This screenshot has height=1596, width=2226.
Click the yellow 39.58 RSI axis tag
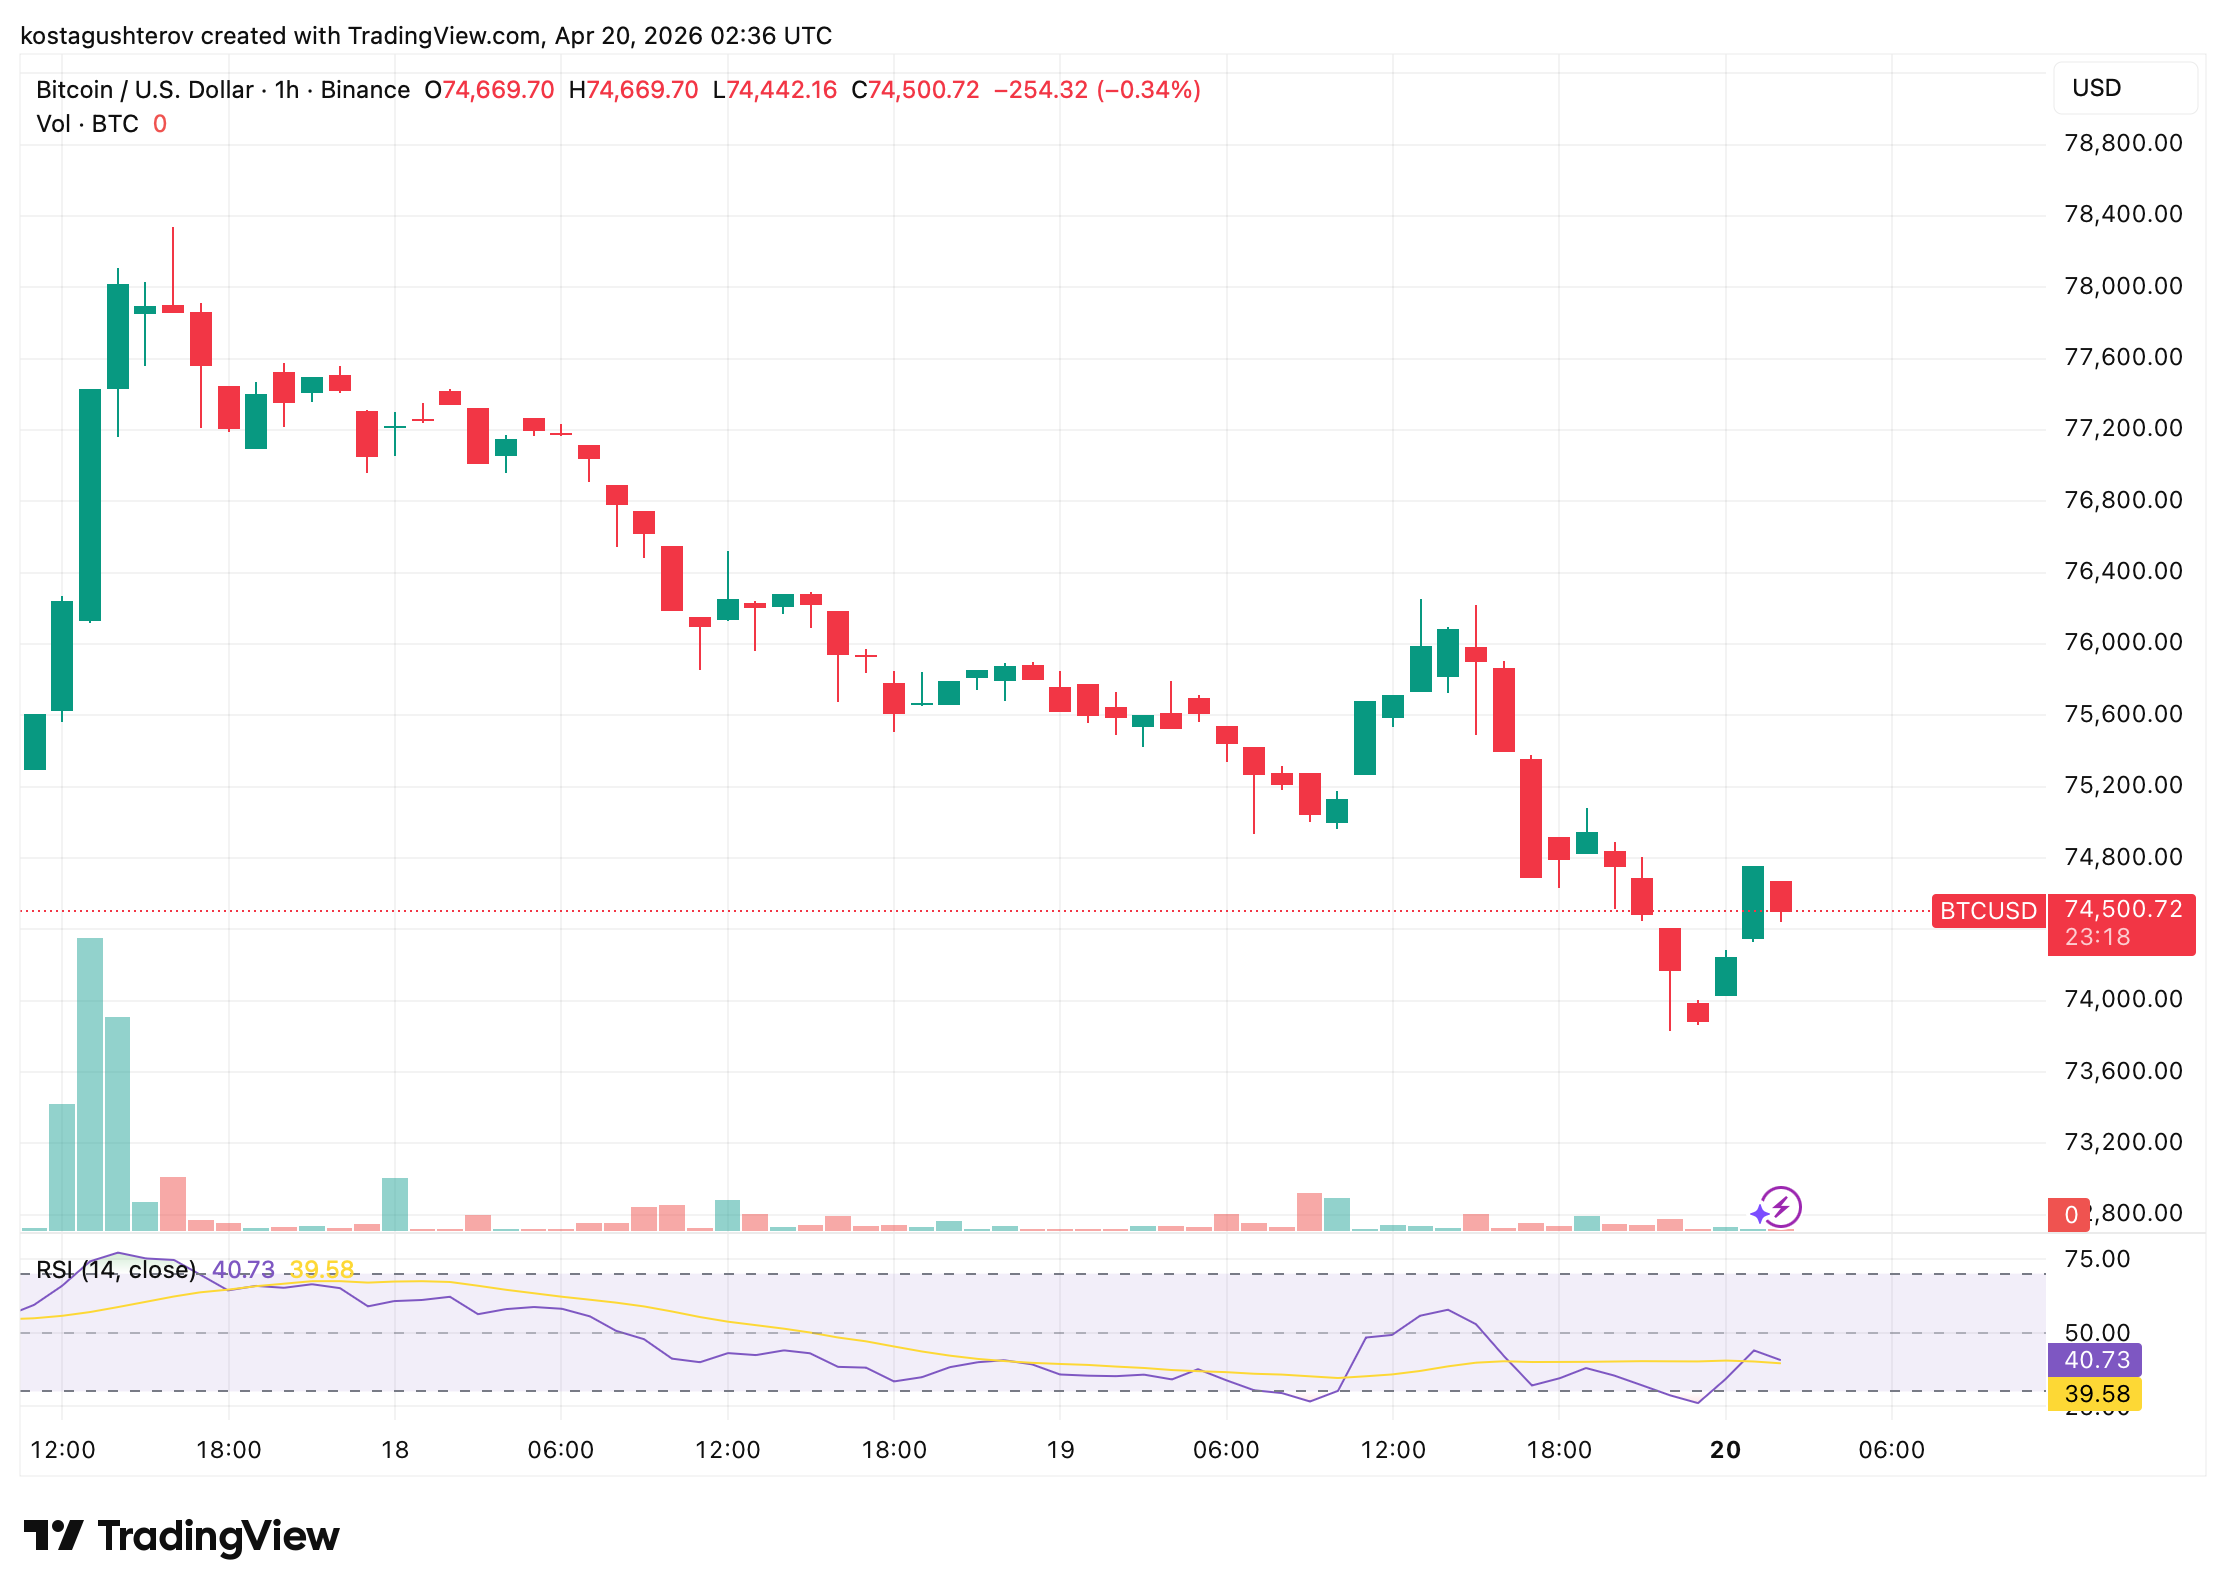[2095, 1394]
